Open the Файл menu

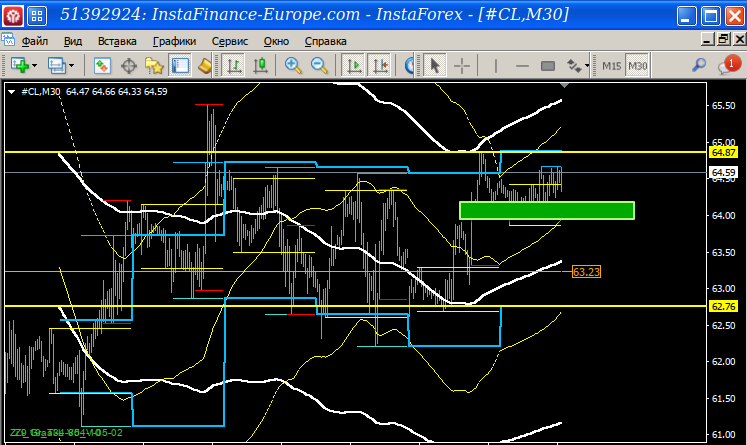[35, 41]
